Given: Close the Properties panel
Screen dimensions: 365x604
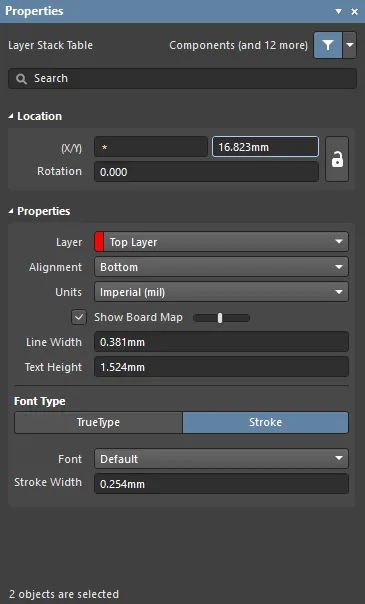Looking at the screenshot, I should pos(355,12).
